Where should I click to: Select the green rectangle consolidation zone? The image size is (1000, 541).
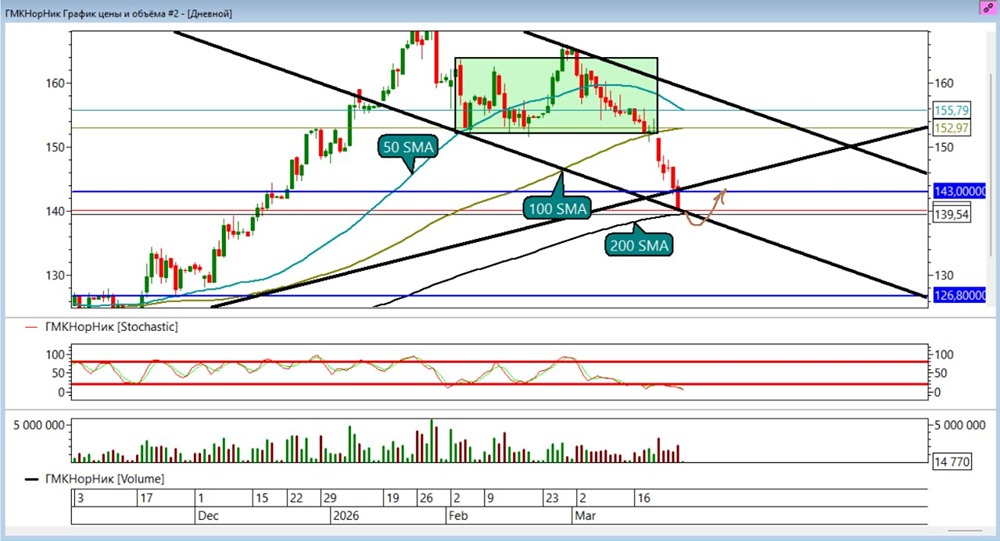point(556,96)
